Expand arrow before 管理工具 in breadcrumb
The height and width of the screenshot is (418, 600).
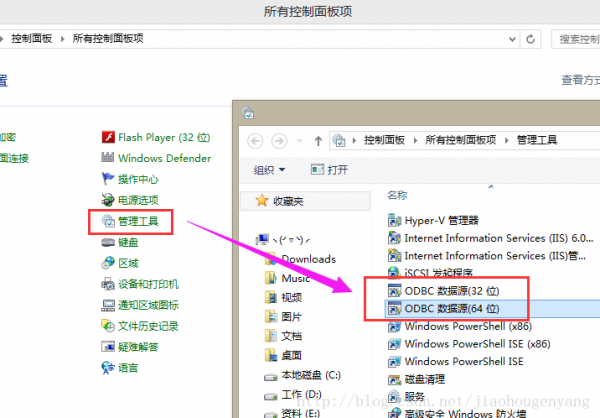pyautogui.click(x=507, y=140)
